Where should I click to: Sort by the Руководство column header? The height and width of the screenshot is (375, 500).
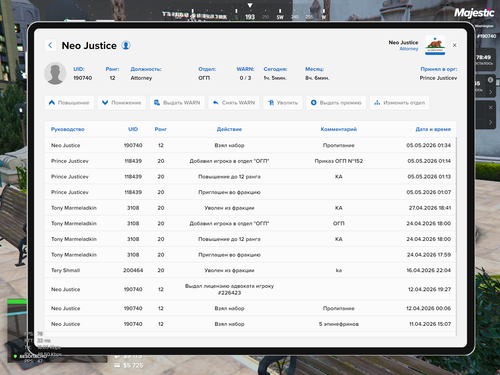(68, 129)
